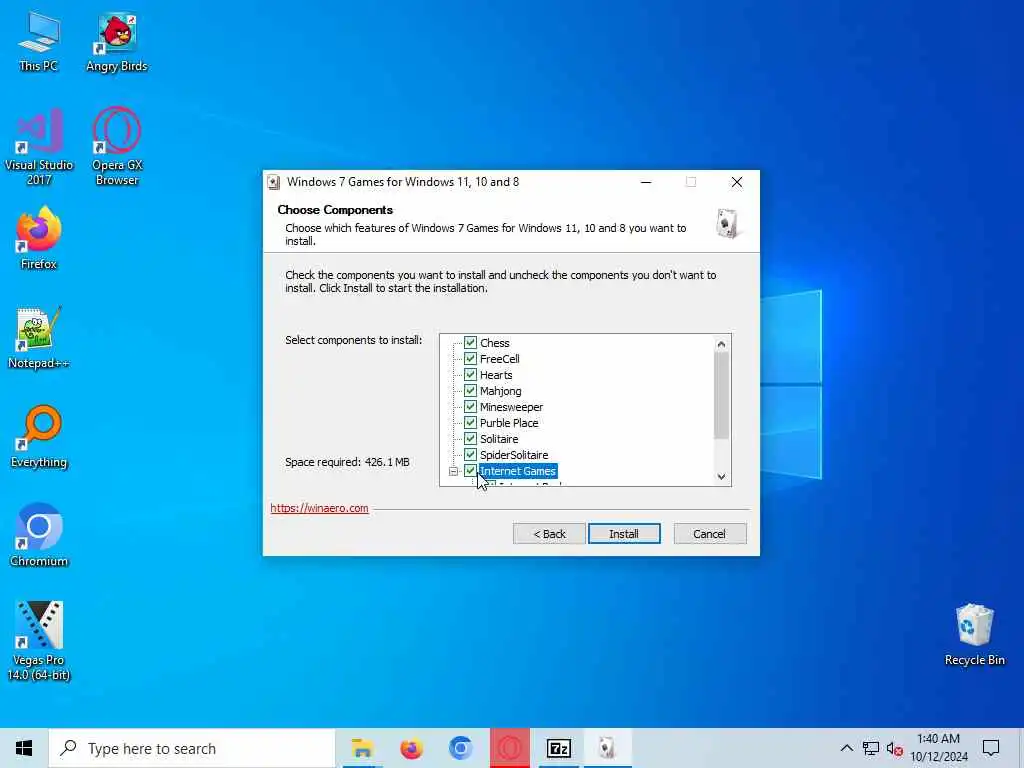1024x768 pixels.
Task: Cancel the installation
Action: point(710,534)
